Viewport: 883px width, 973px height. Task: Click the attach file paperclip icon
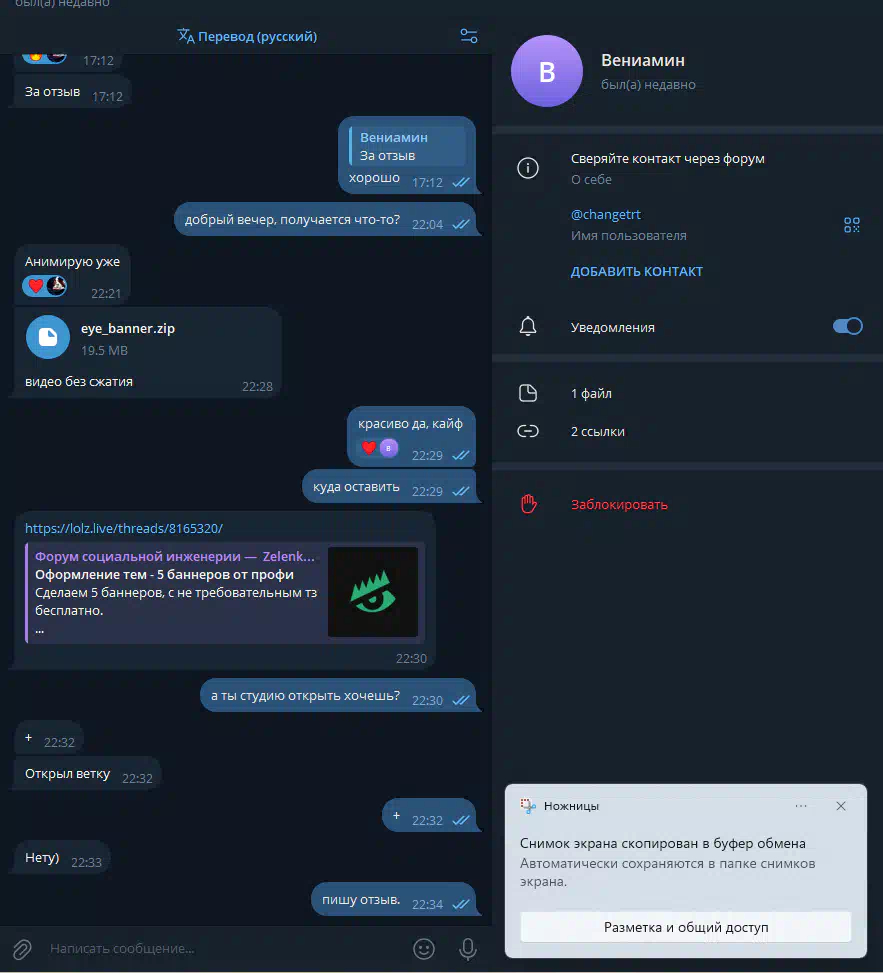click(x=22, y=949)
